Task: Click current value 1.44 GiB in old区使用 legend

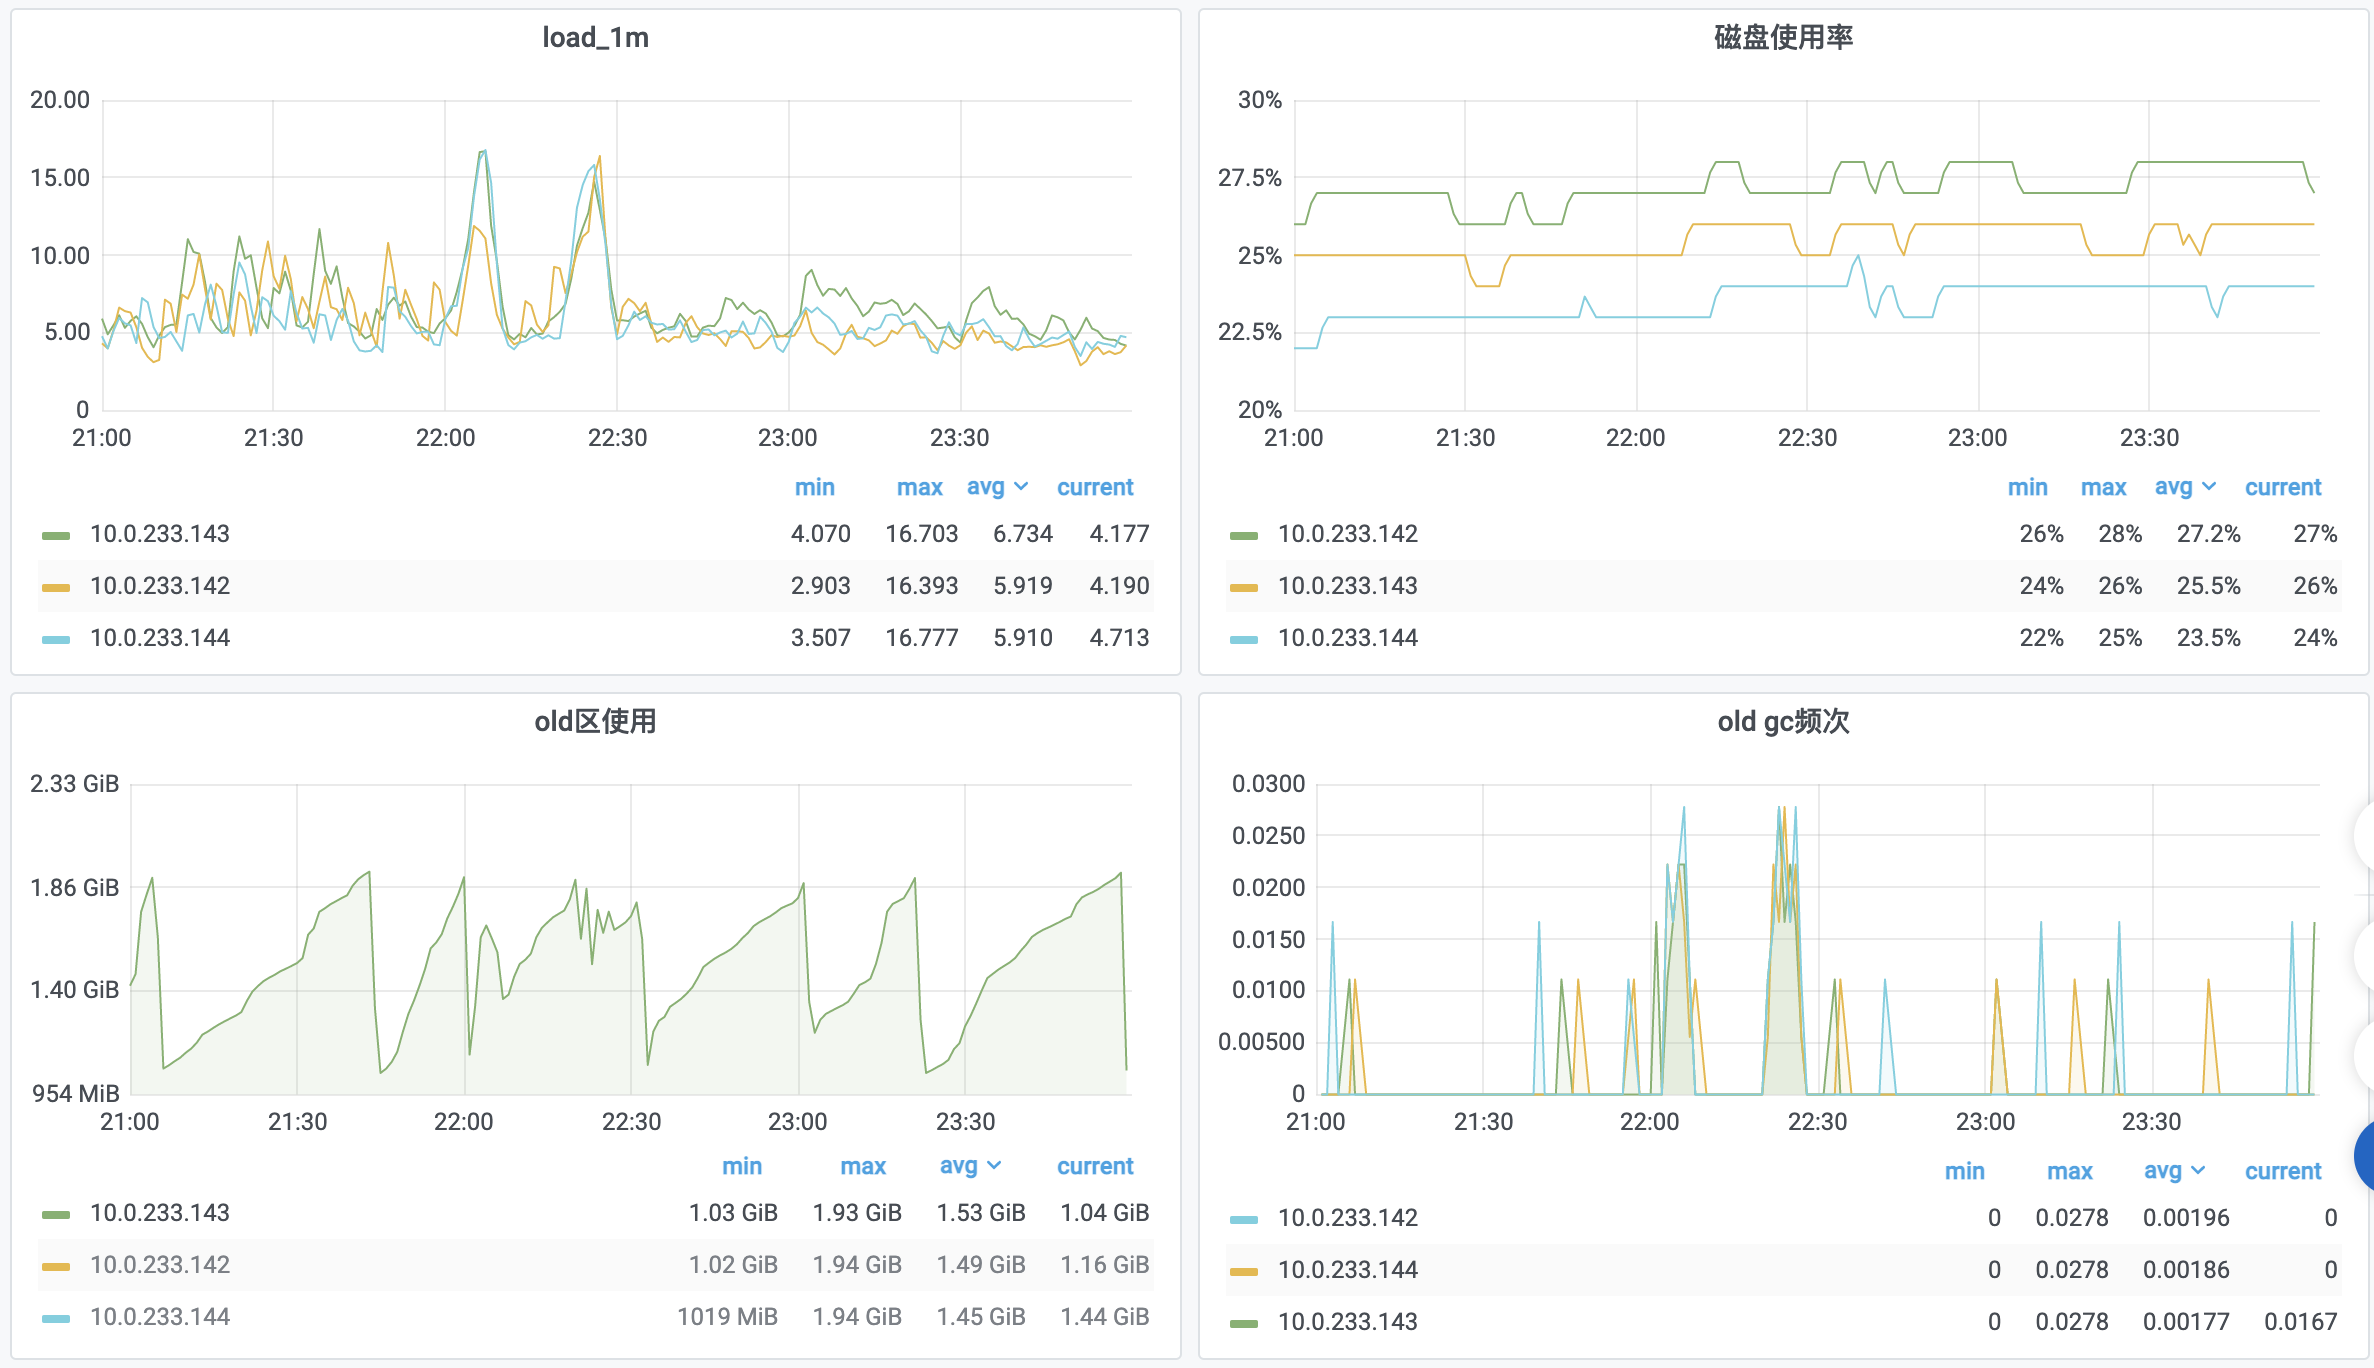Action: [1105, 1317]
